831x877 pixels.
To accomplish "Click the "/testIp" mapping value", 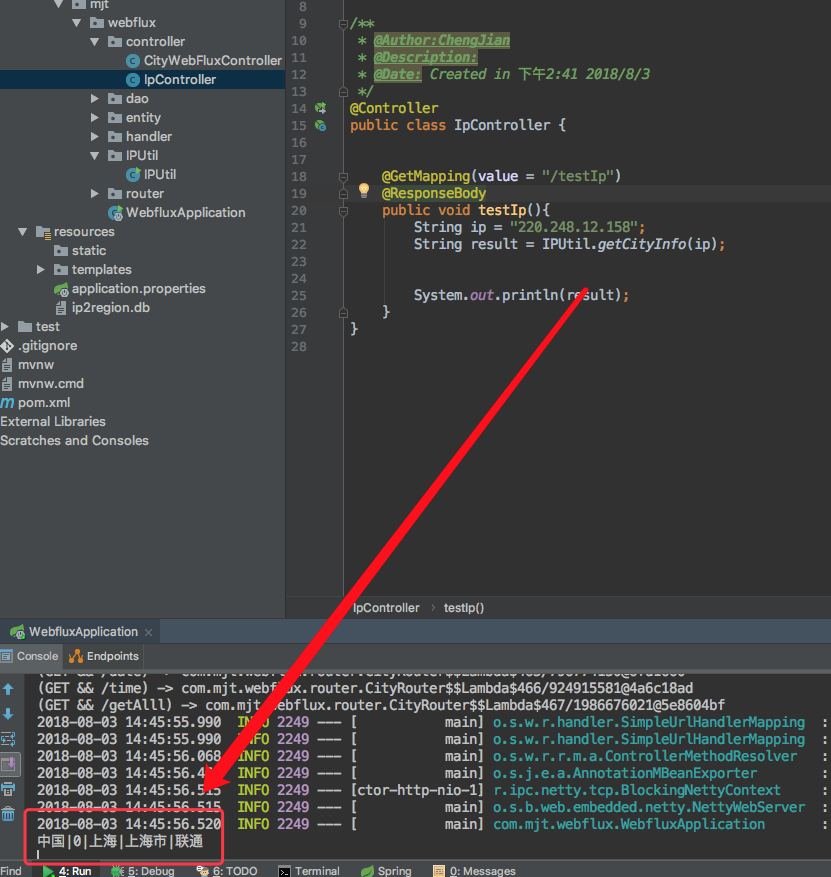I will pyautogui.click(x=578, y=177).
